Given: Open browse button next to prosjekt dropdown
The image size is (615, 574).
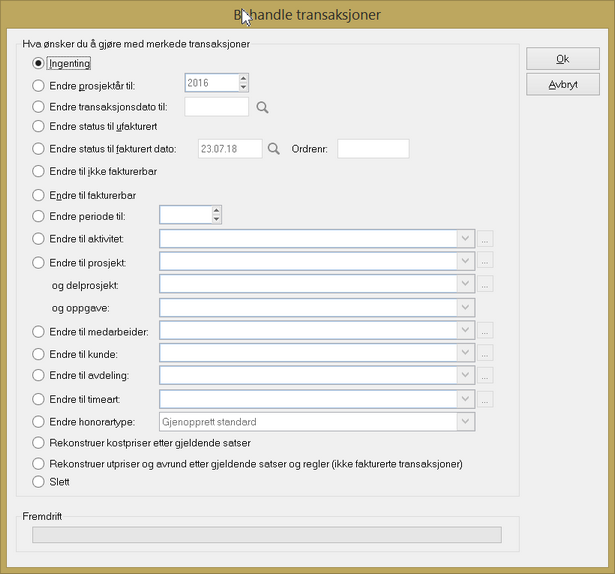Looking at the screenshot, I should click(485, 261).
